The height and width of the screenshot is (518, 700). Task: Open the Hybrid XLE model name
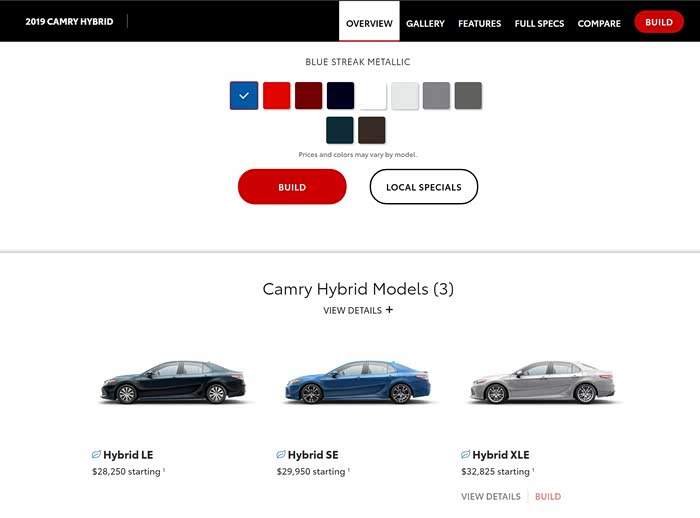501,455
